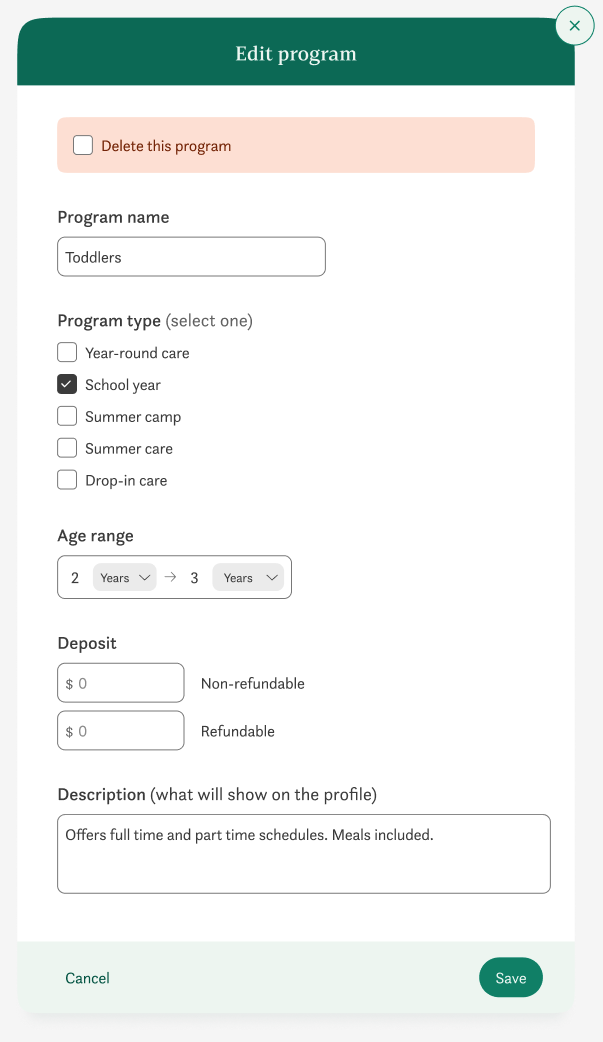Edit the program Description text area

(x=303, y=853)
